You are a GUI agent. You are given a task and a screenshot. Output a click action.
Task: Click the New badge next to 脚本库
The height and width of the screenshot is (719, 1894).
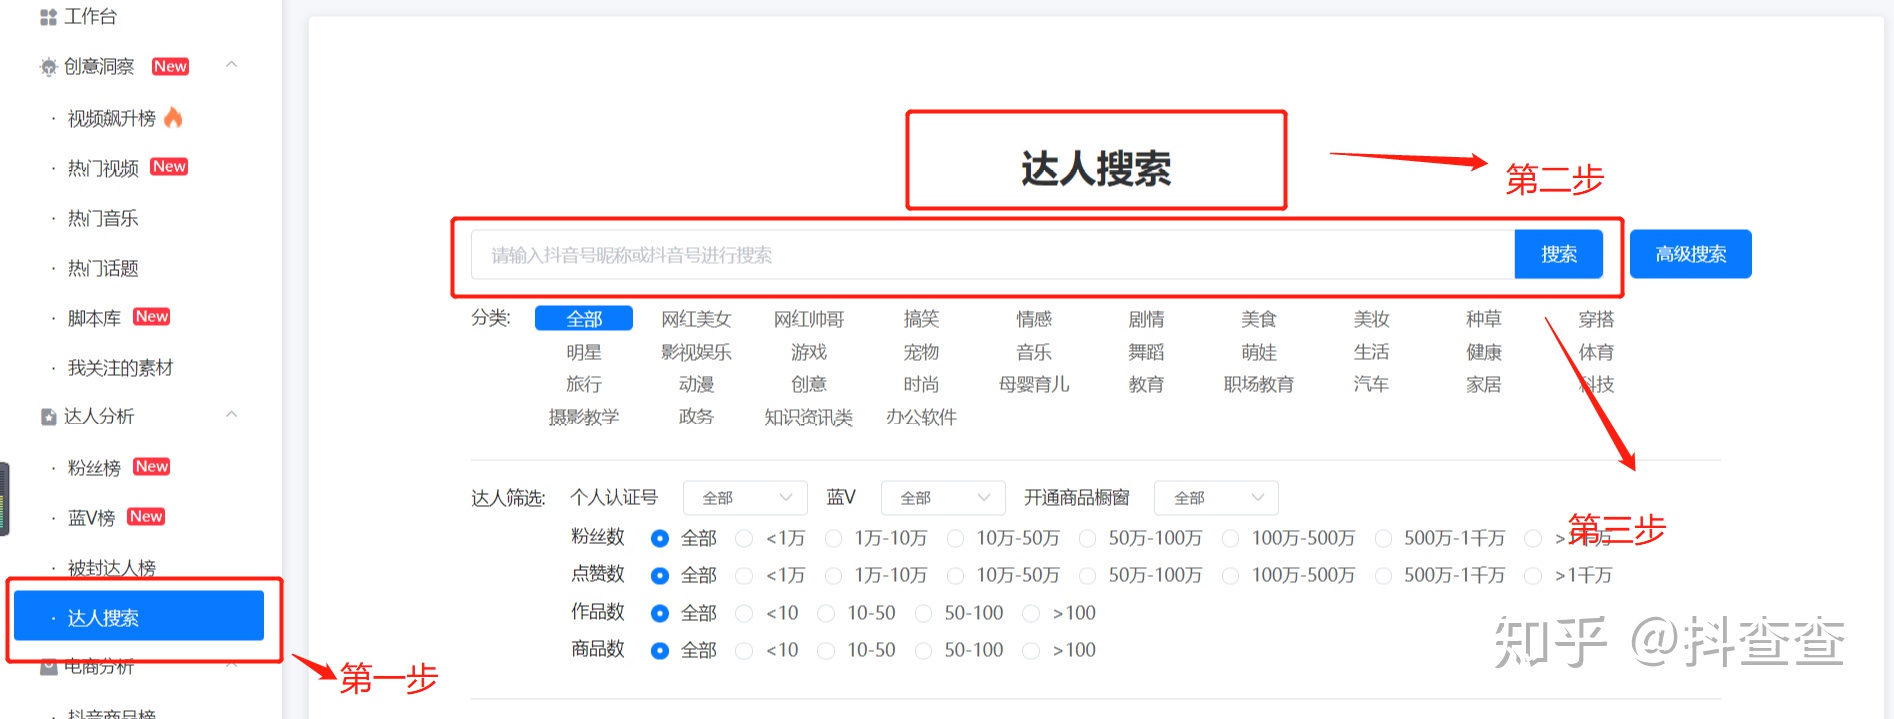click(x=152, y=316)
